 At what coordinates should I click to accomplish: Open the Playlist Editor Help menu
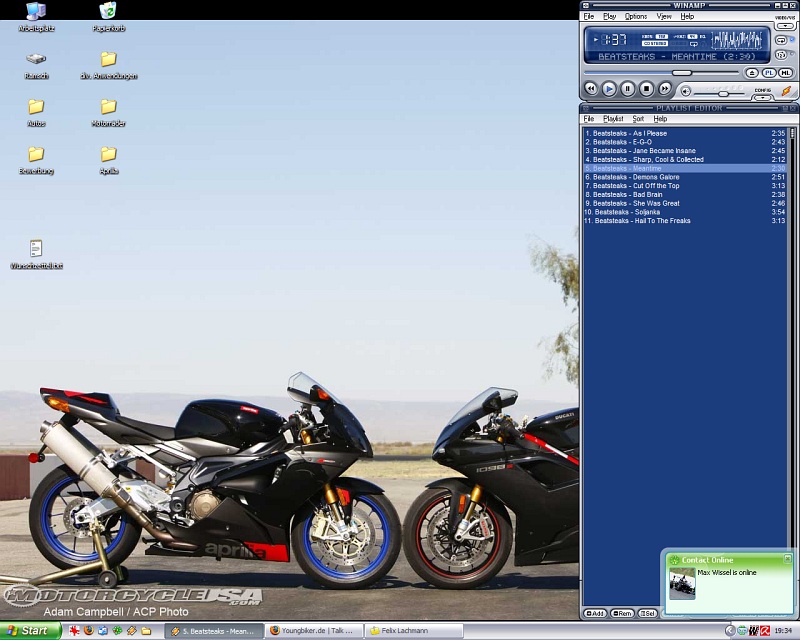click(x=660, y=119)
